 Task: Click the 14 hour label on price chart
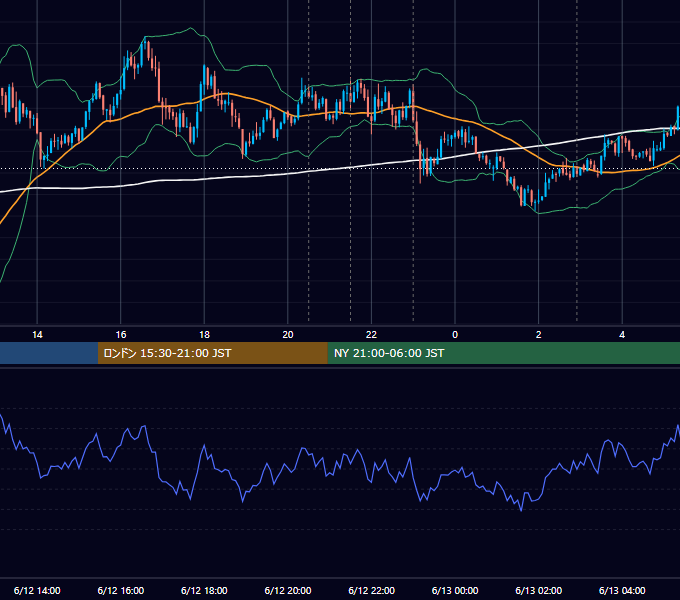(x=37, y=335)
